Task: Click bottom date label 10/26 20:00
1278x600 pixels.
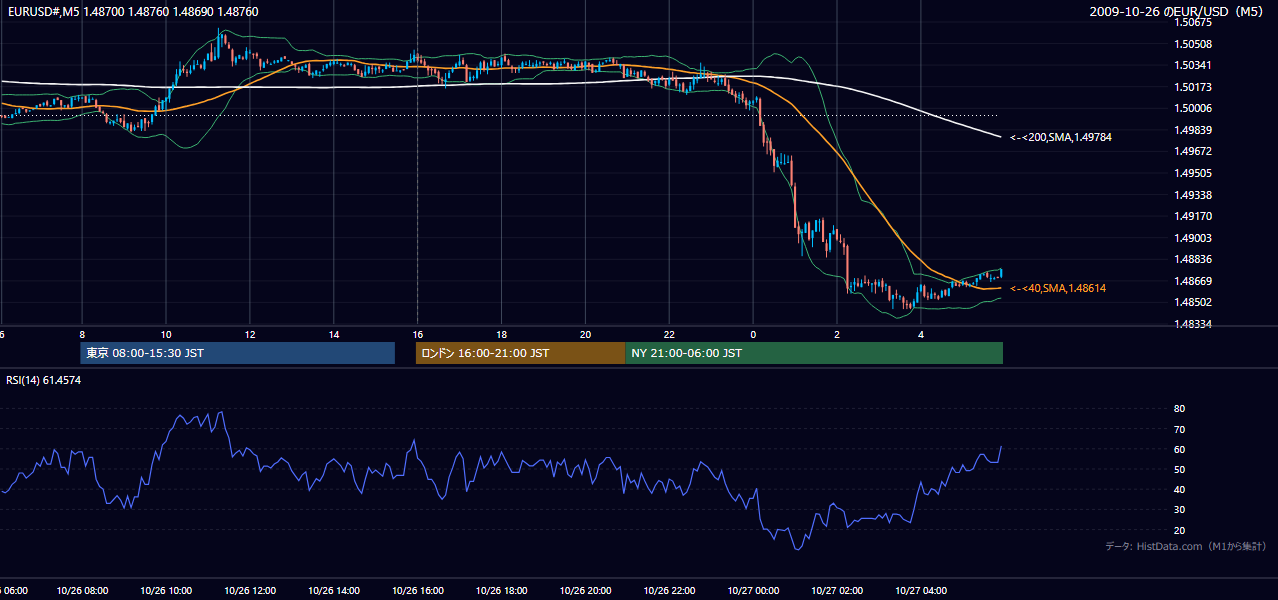Action: 586,591
